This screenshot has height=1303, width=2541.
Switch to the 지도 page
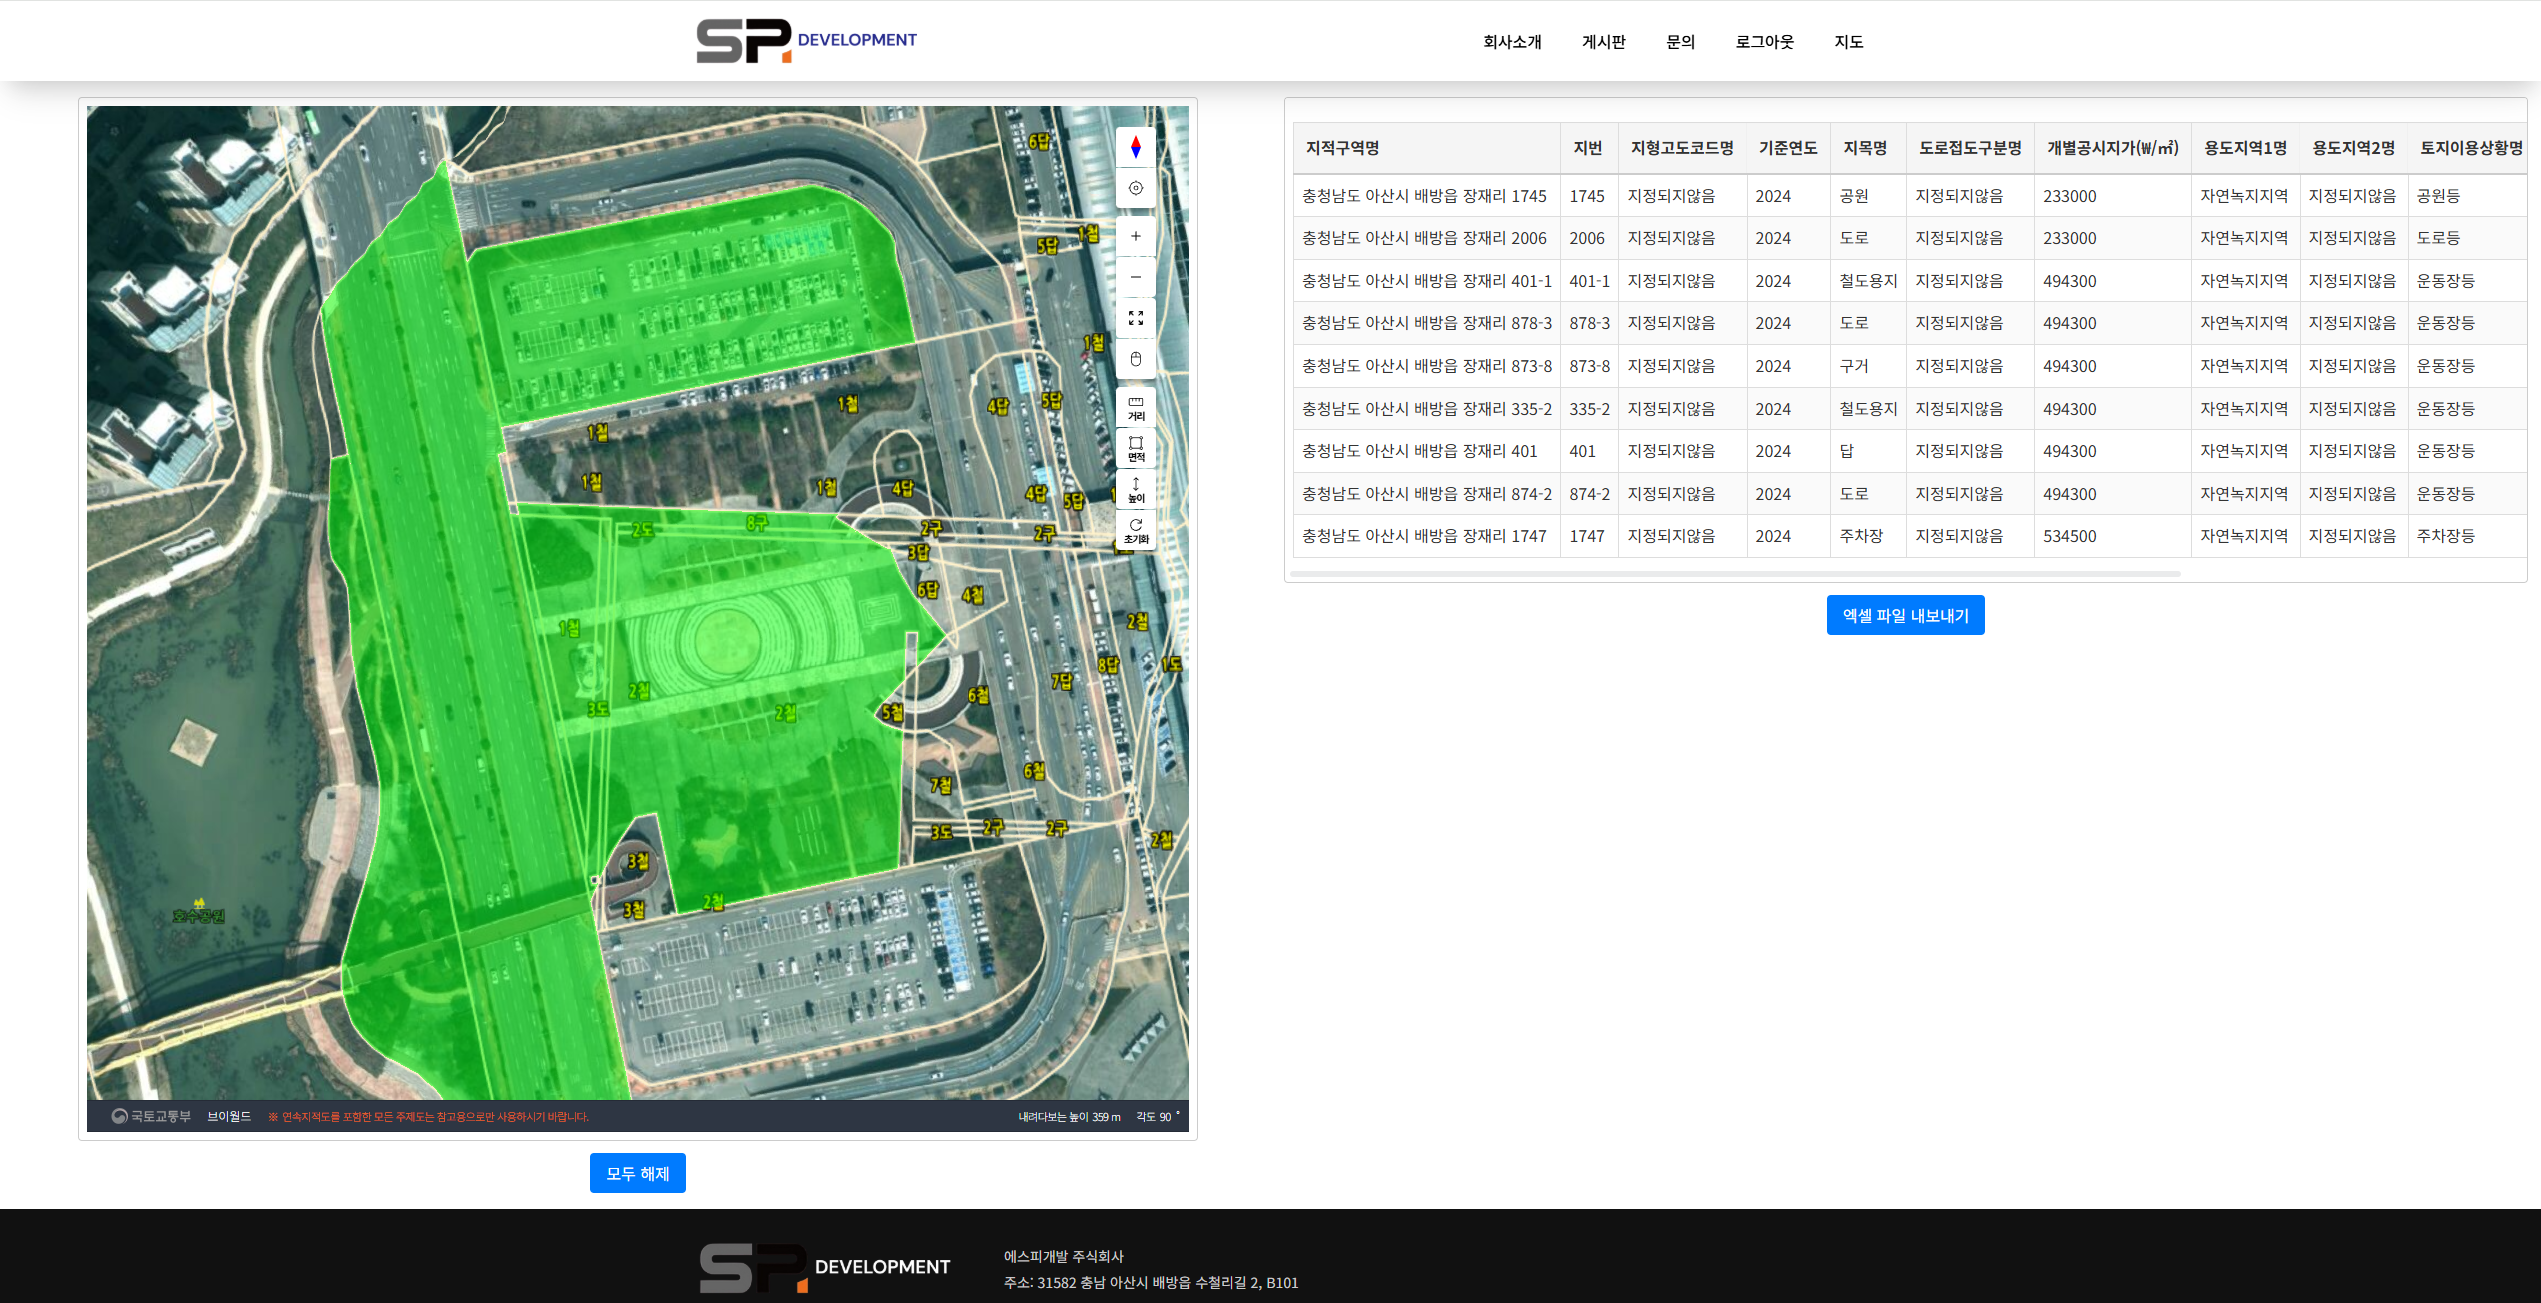[x=1849, y=42]
